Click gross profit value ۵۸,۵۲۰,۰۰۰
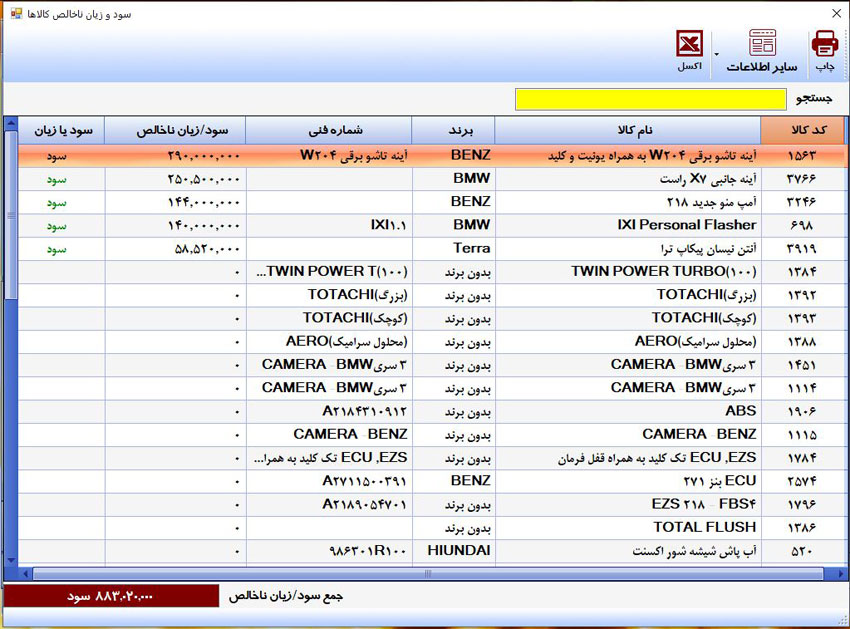The image size is (850, 629). click(207, 249)
